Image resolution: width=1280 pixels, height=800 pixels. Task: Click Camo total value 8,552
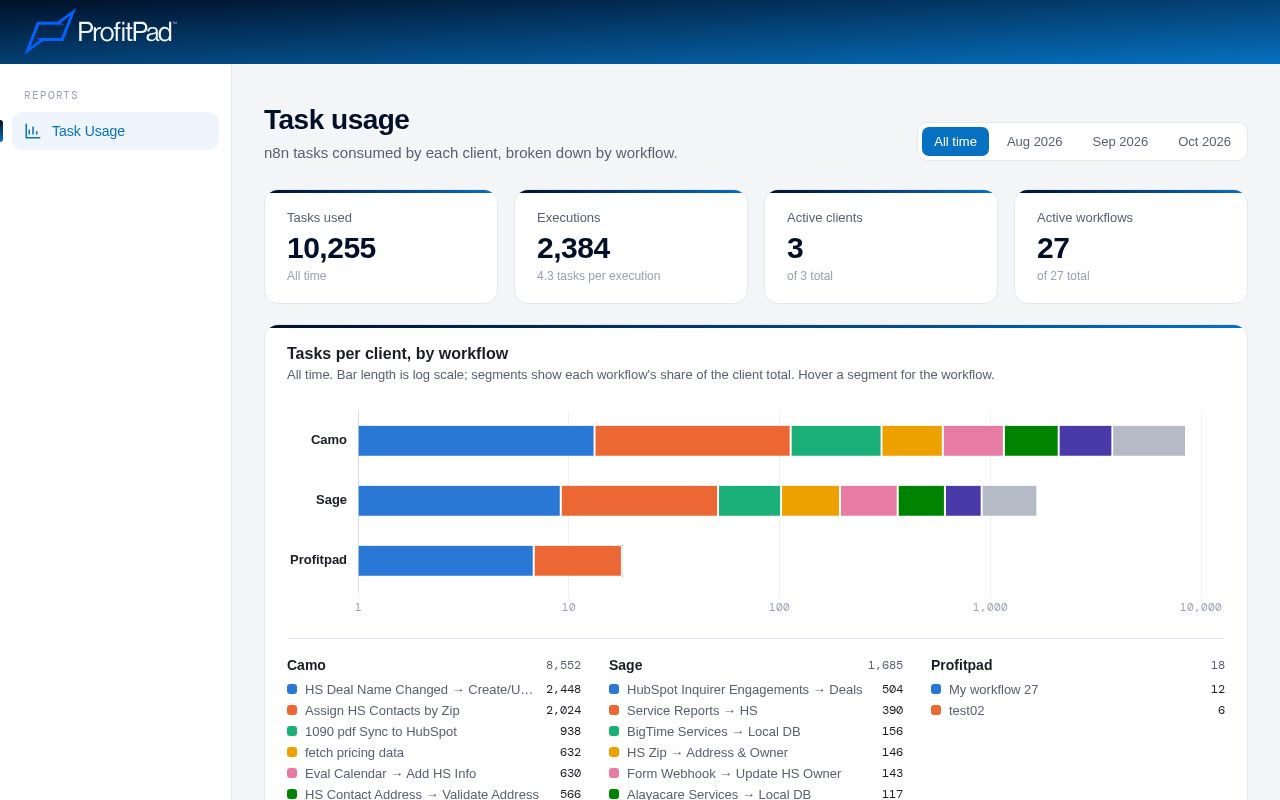[563, 665]
